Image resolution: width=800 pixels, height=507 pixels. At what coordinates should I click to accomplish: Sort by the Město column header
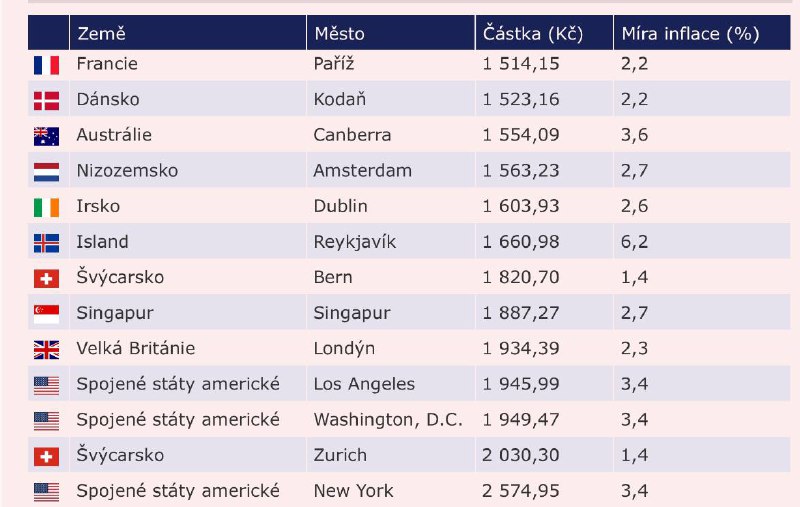pos(339,33)
